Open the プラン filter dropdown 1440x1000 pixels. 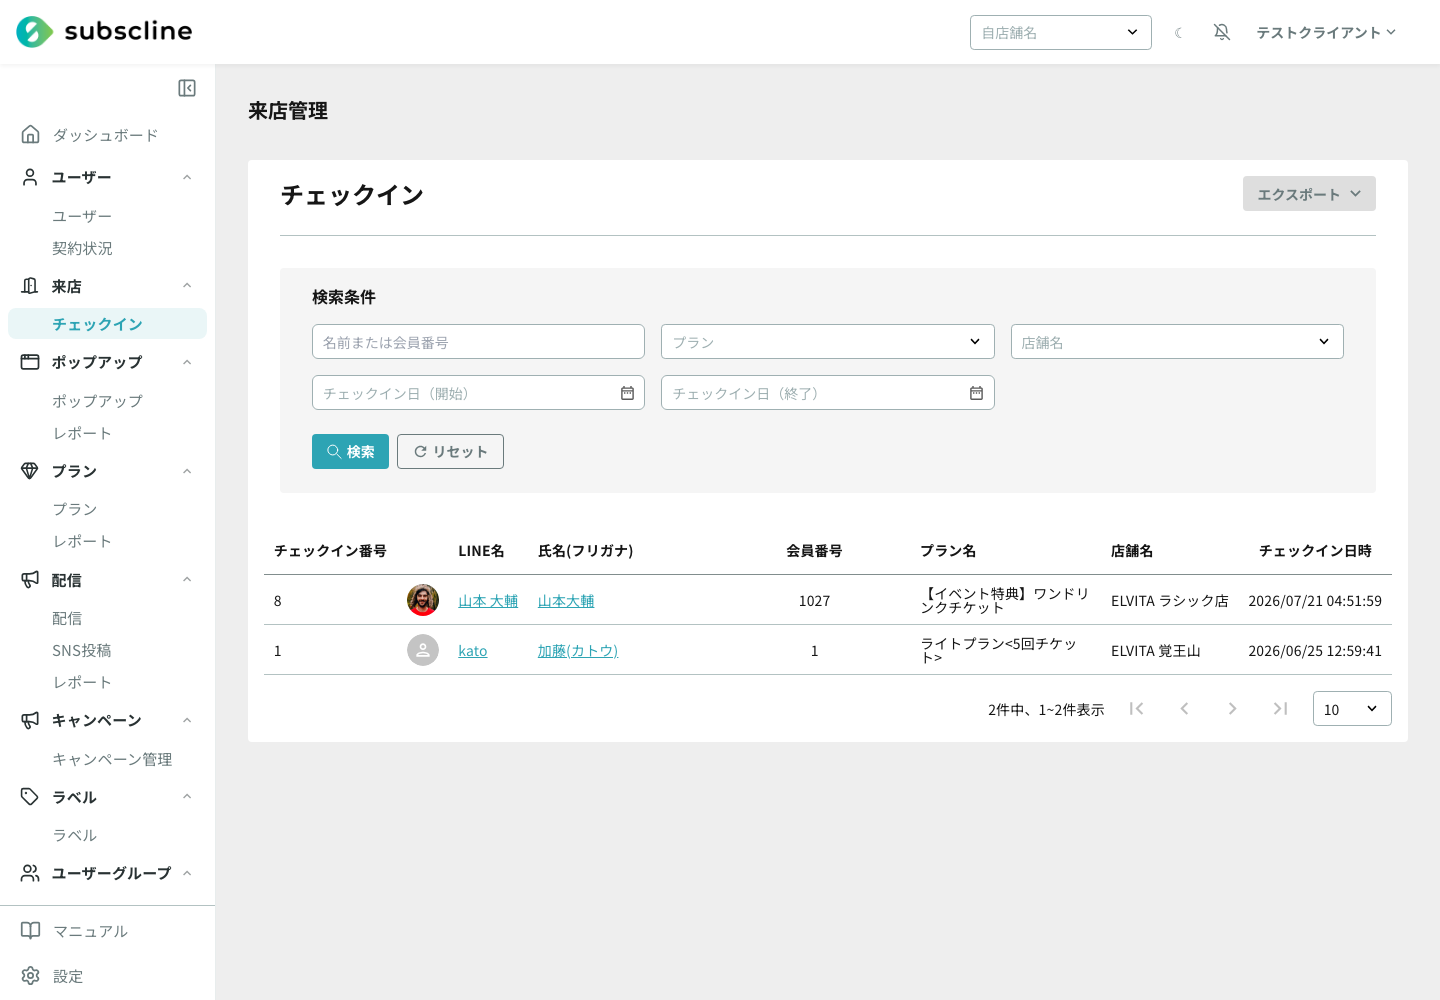pos(828,342)
